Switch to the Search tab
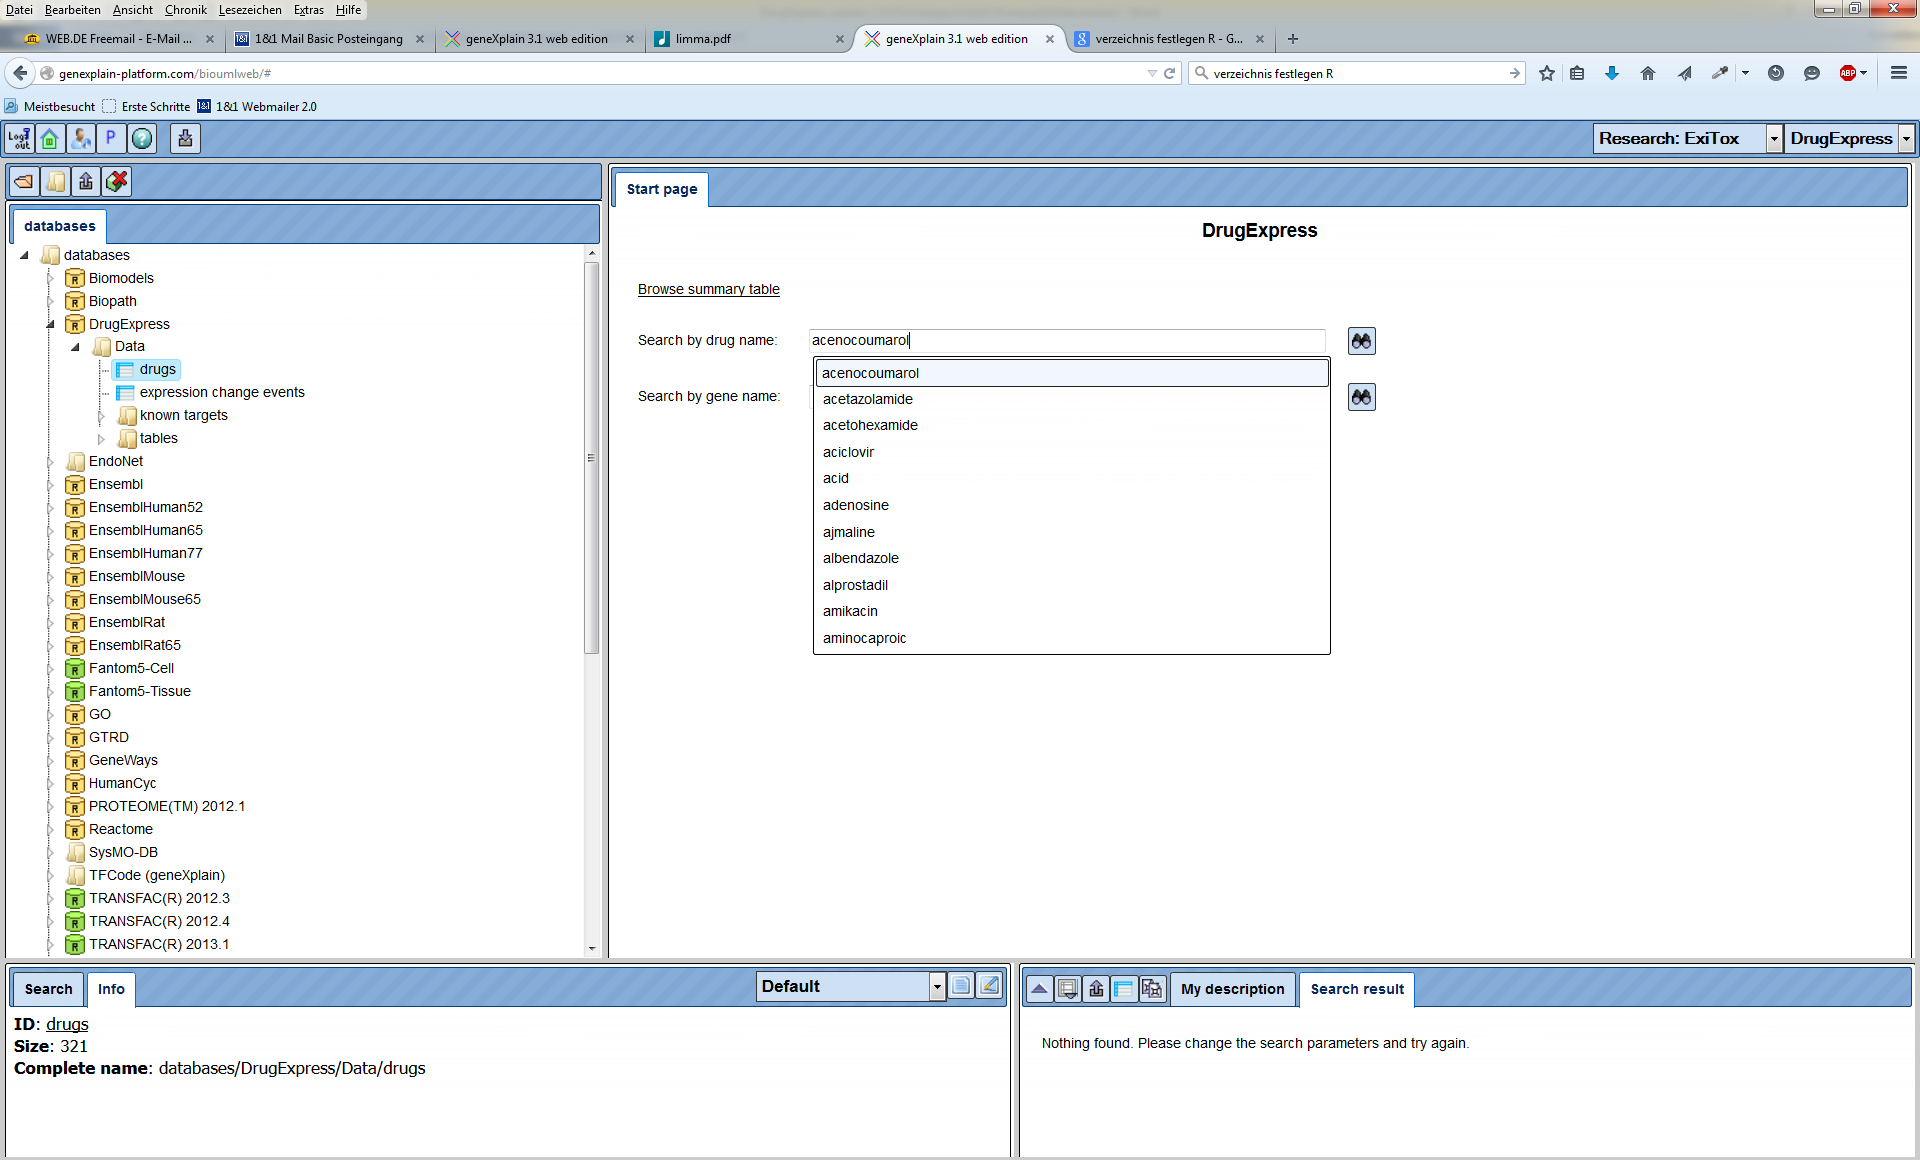The image size is (1920, 1160). (48, 989)
